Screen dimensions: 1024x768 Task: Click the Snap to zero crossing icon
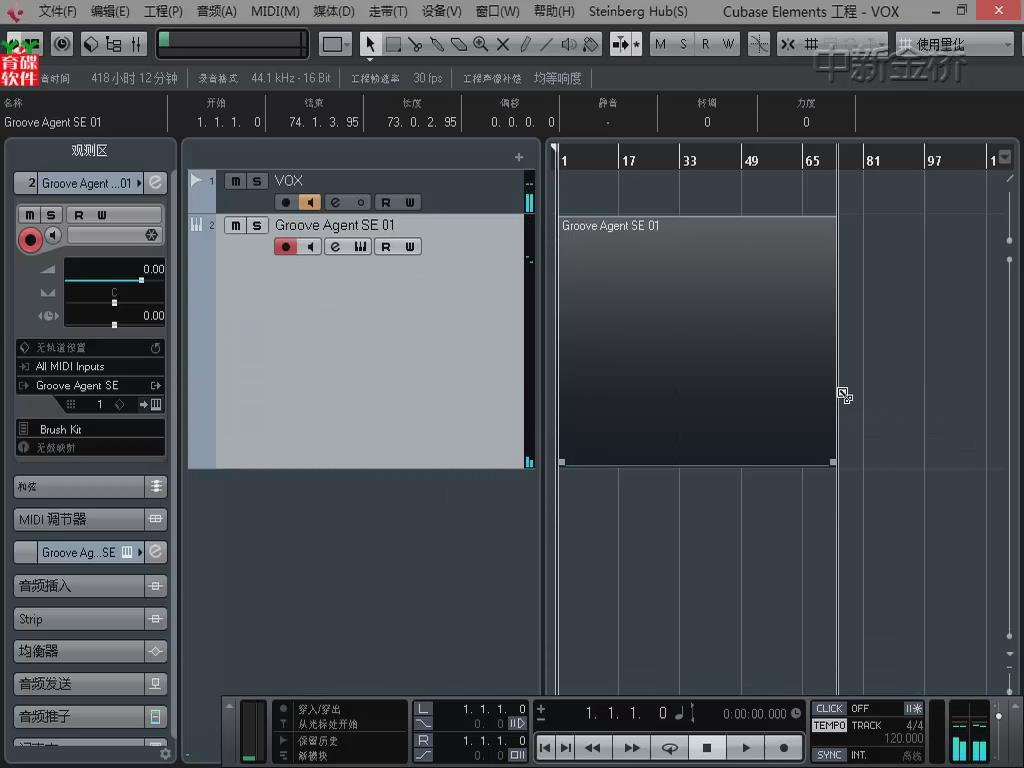pos(758,44)
